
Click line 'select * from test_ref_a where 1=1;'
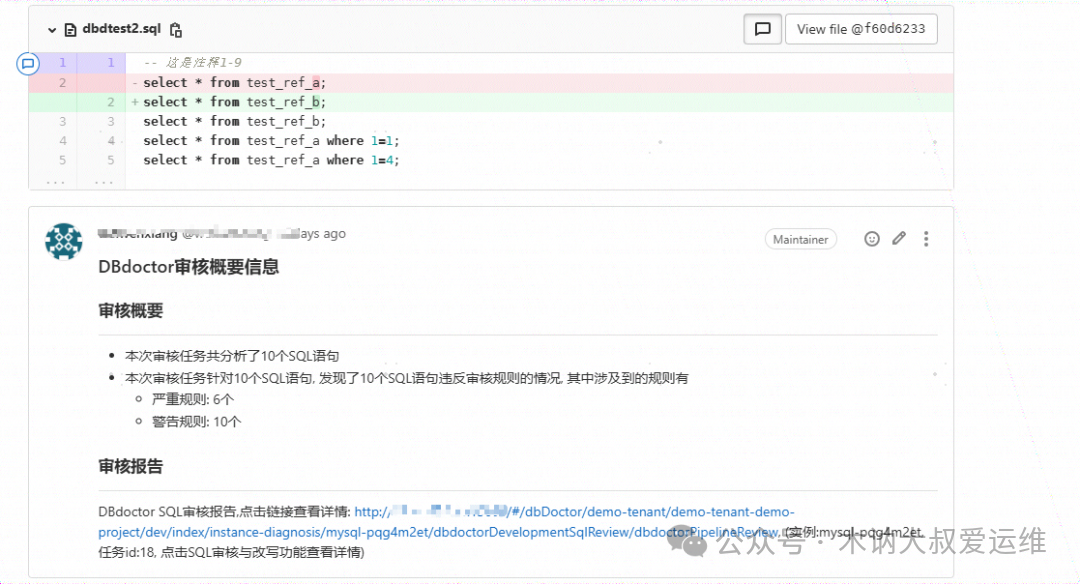pos(271,140)
